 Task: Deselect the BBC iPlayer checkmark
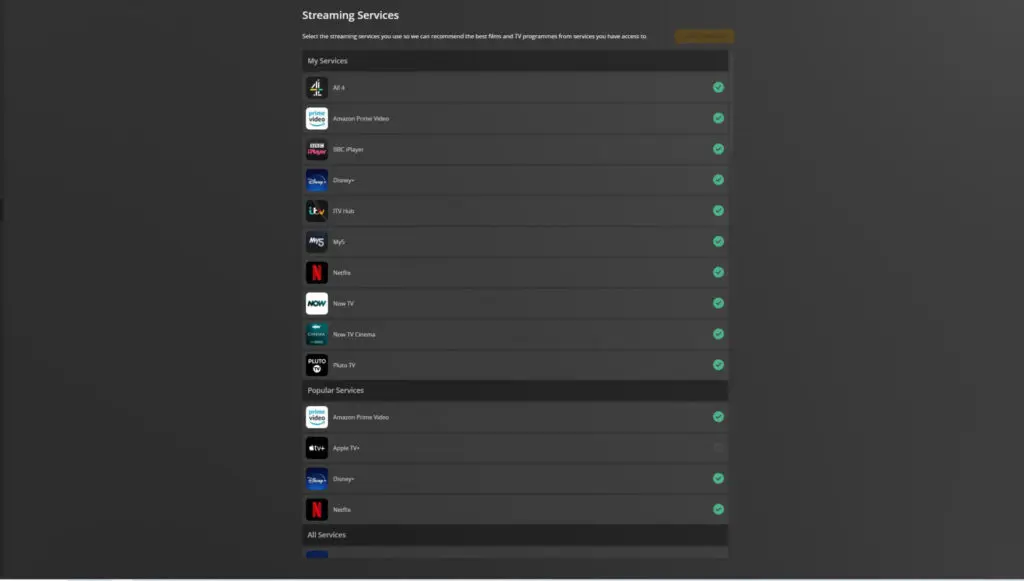pos(718,149)
